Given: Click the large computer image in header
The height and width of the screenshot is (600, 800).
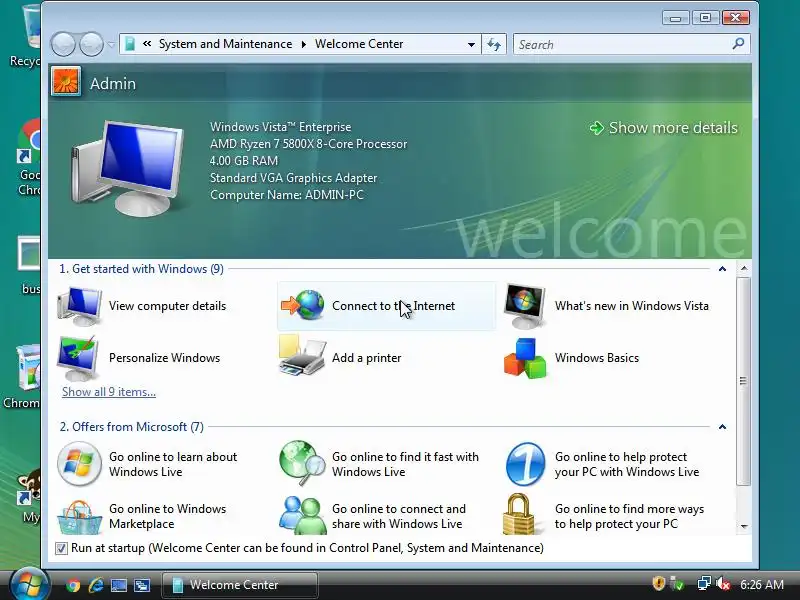Looking at the screenshot, I should (129, 168).
